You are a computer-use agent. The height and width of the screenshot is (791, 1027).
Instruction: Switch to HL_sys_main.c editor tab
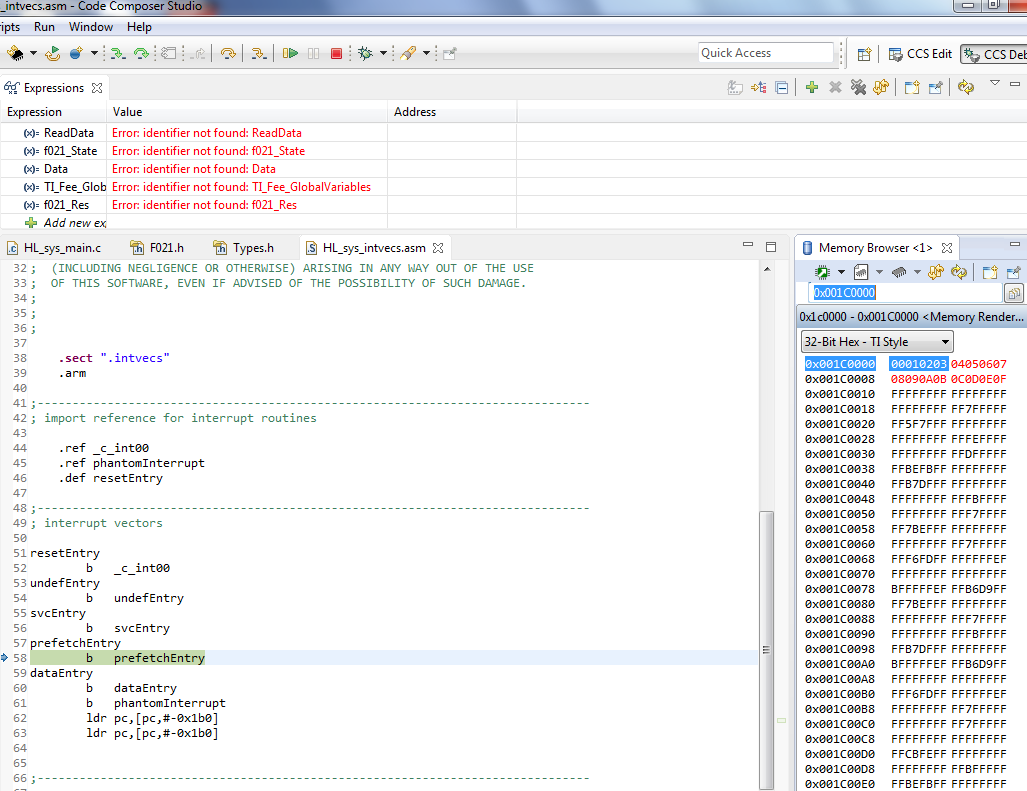54,248
